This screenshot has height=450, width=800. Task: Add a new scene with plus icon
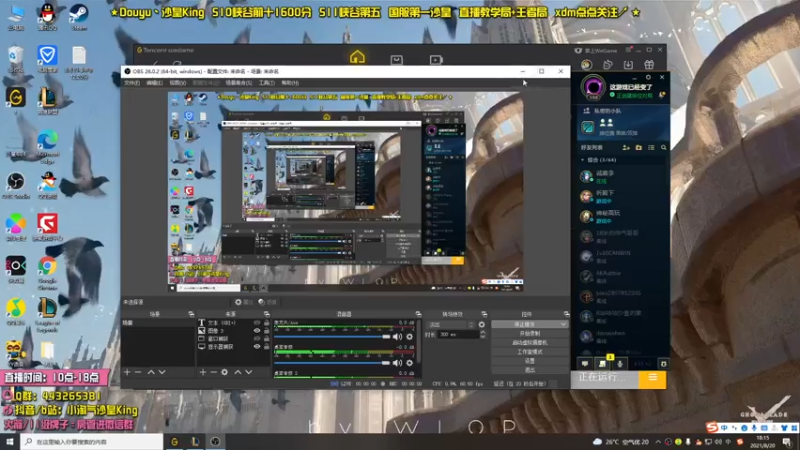pyautogui.click(x=127, y=372)
